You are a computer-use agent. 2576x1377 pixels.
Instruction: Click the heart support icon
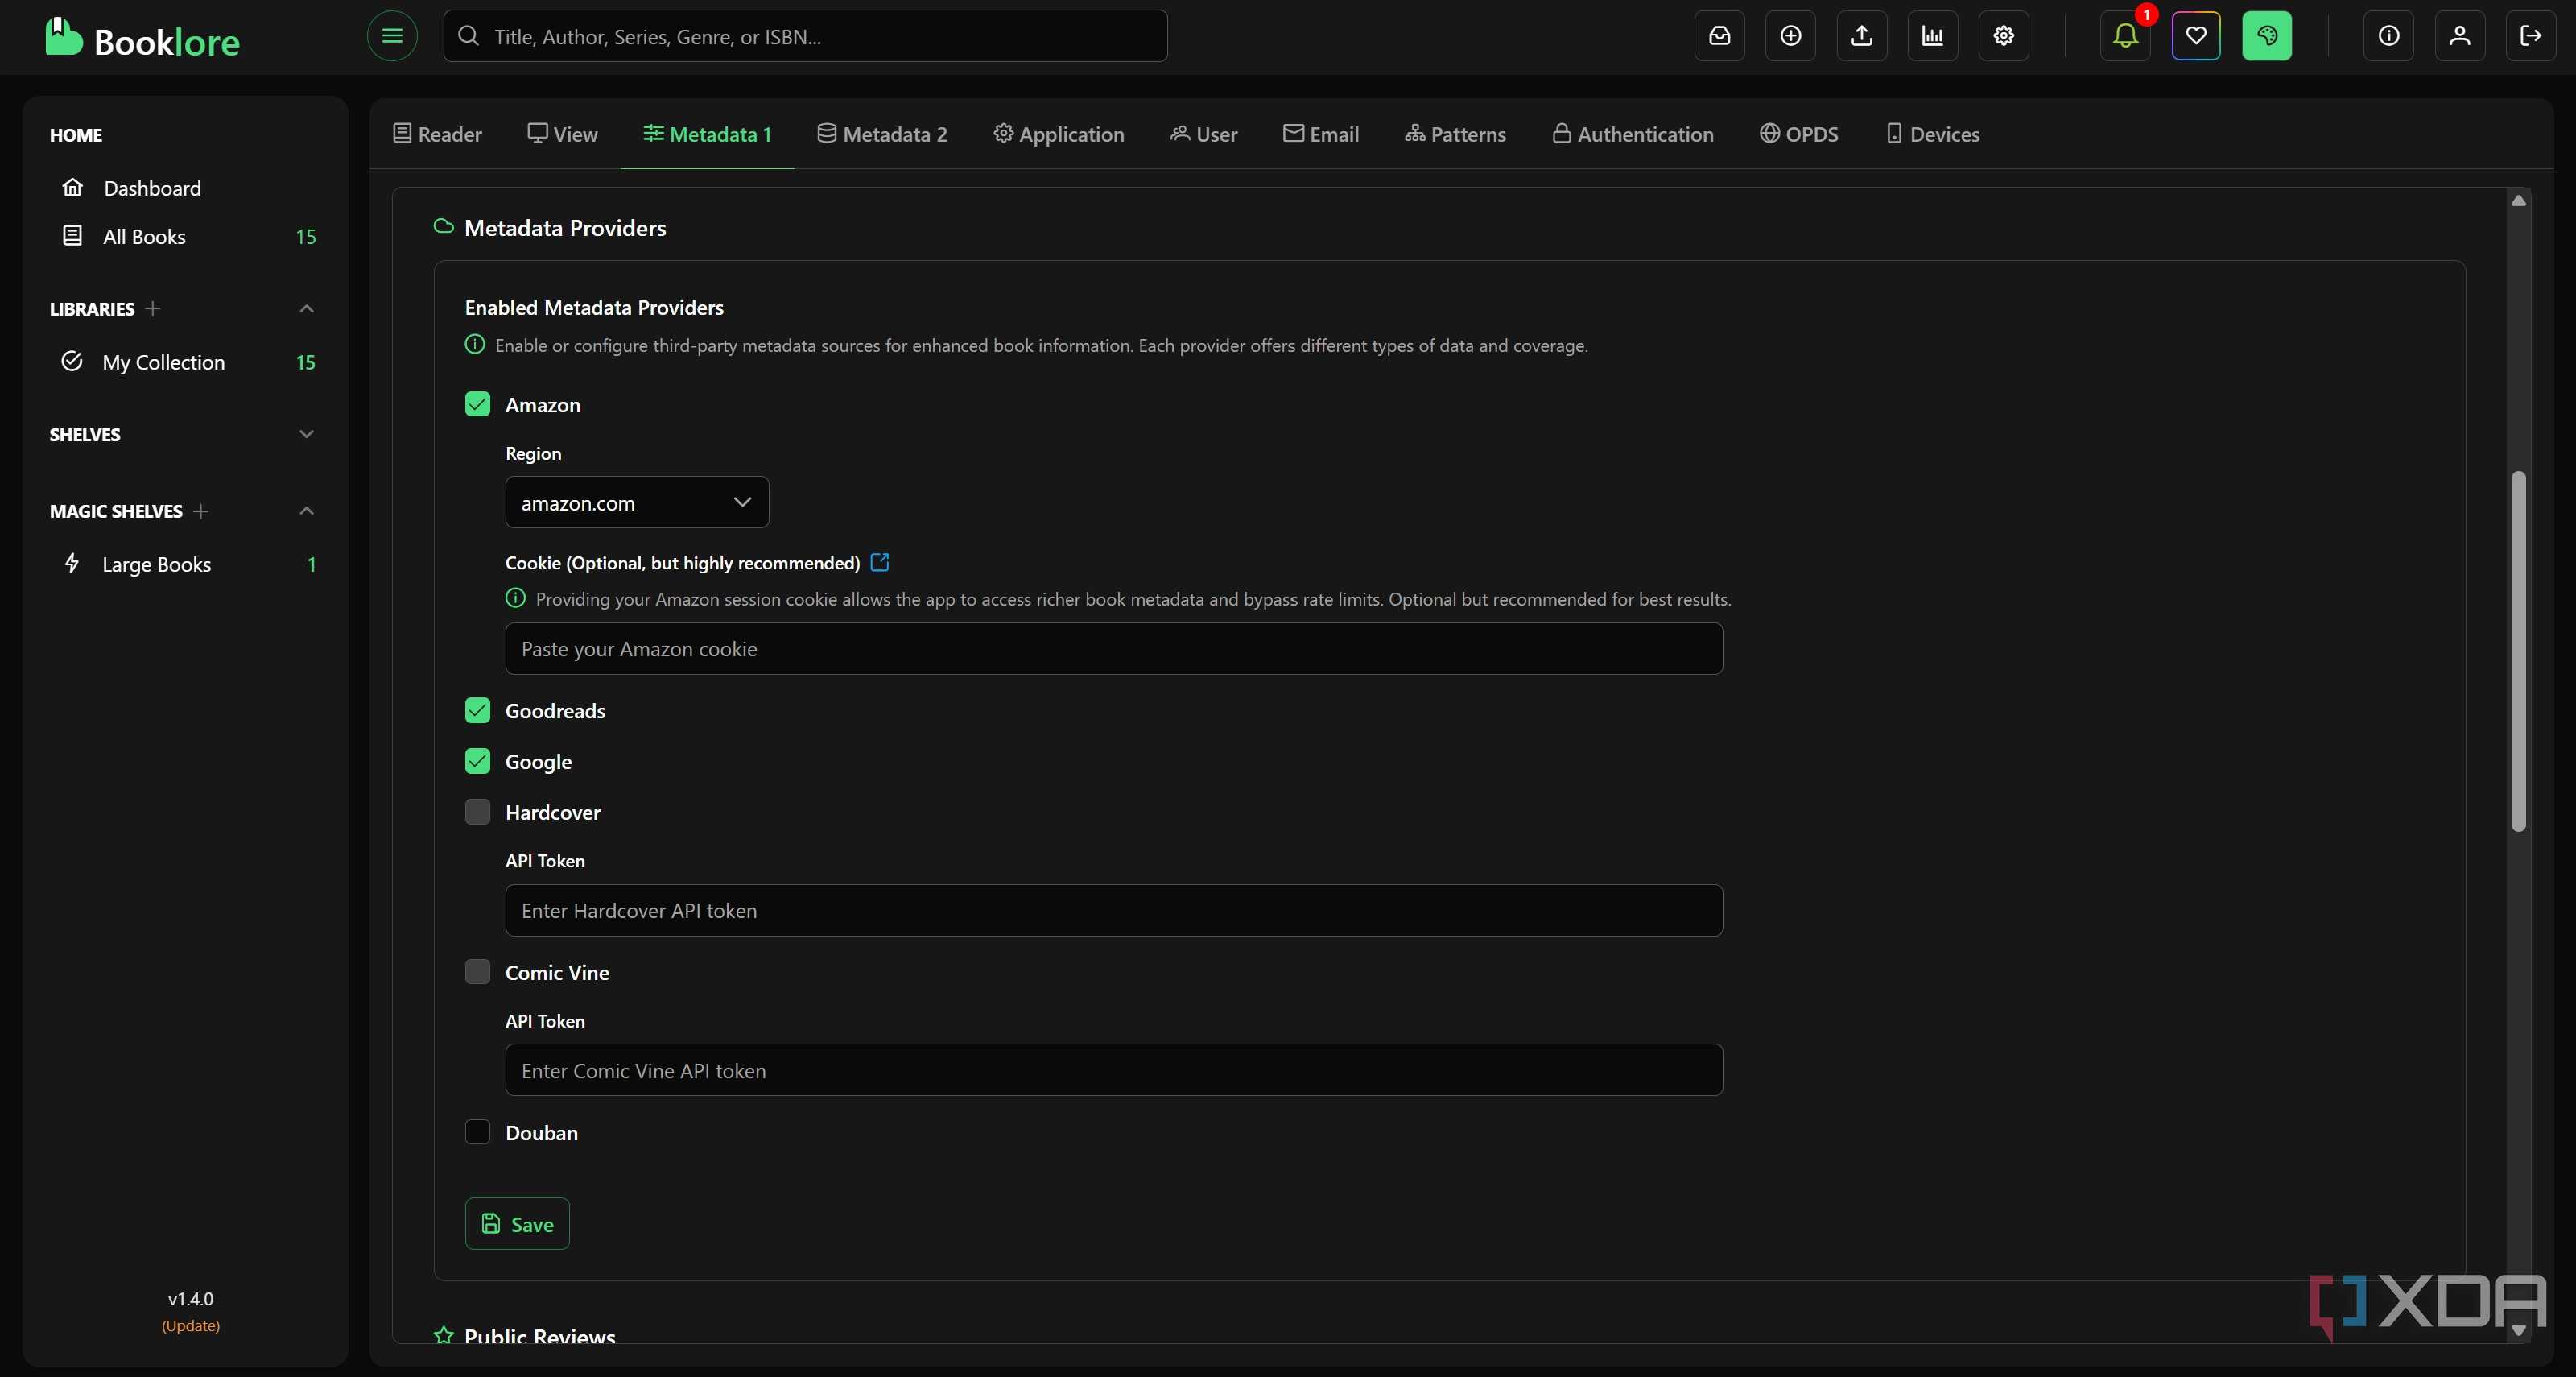[2196, 36]
